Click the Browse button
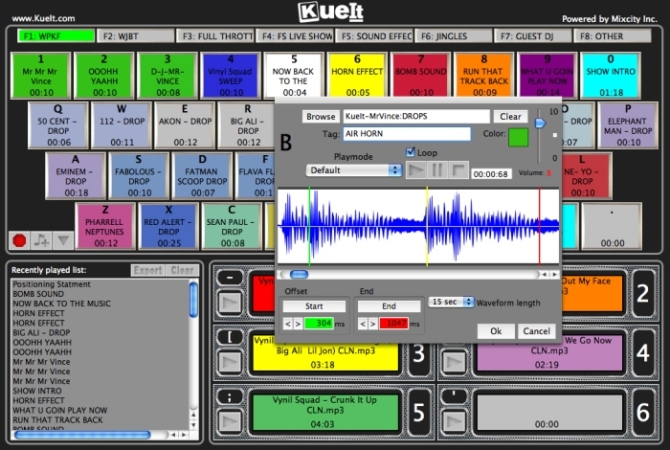Viewport: 670px width, 450px height. [x=321, y=116]
